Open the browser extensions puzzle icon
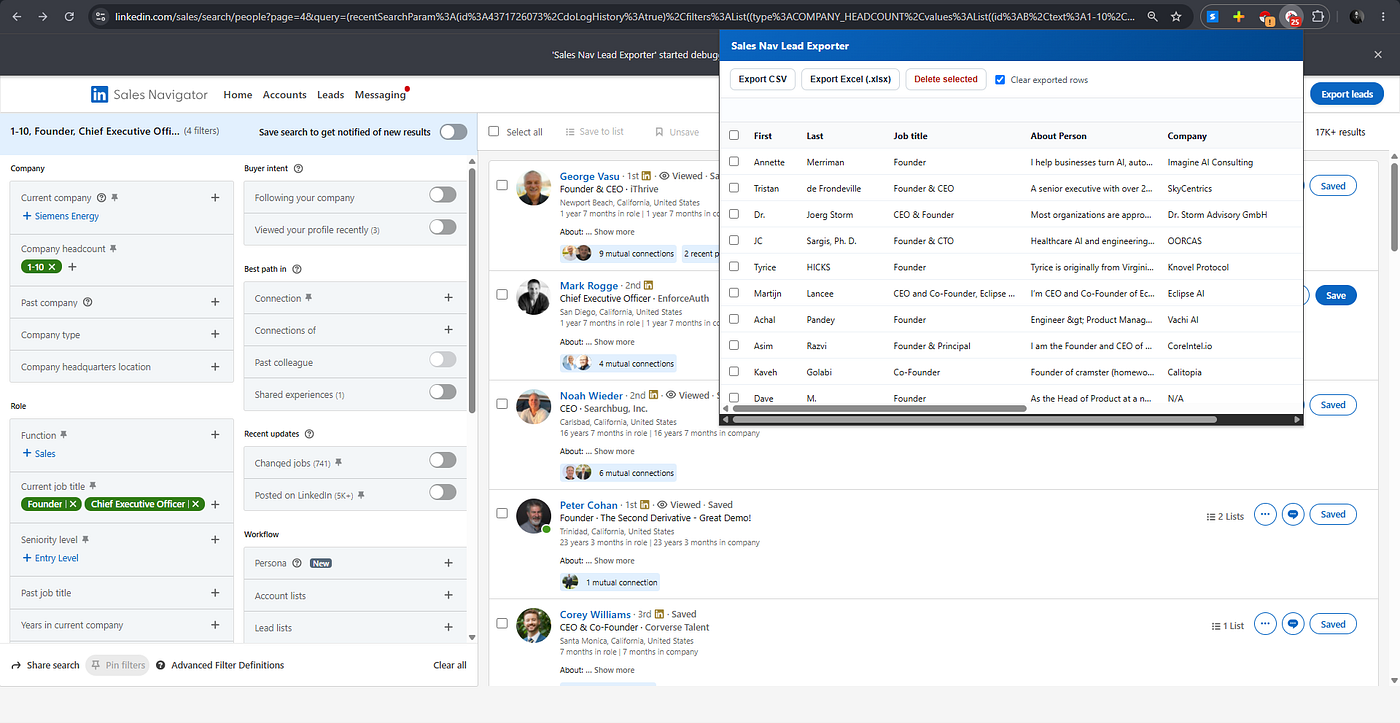1400x723 pixels. click(x=1319, y=17)
